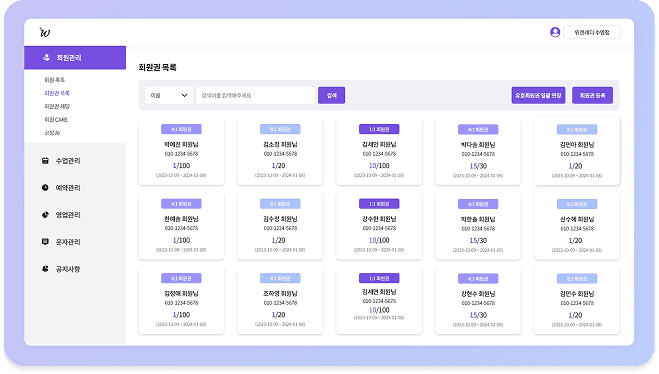Click the W logo in the header
Screen dimensions: 659x374
pos(45,32)
